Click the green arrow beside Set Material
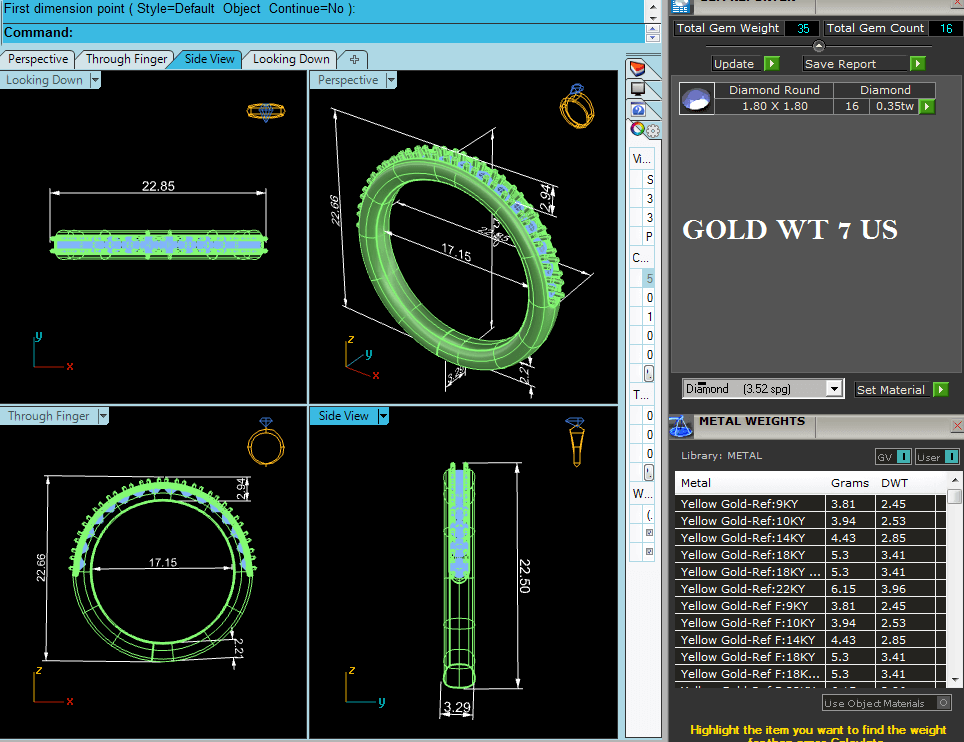Screen dimensions: 964x742 940,389
